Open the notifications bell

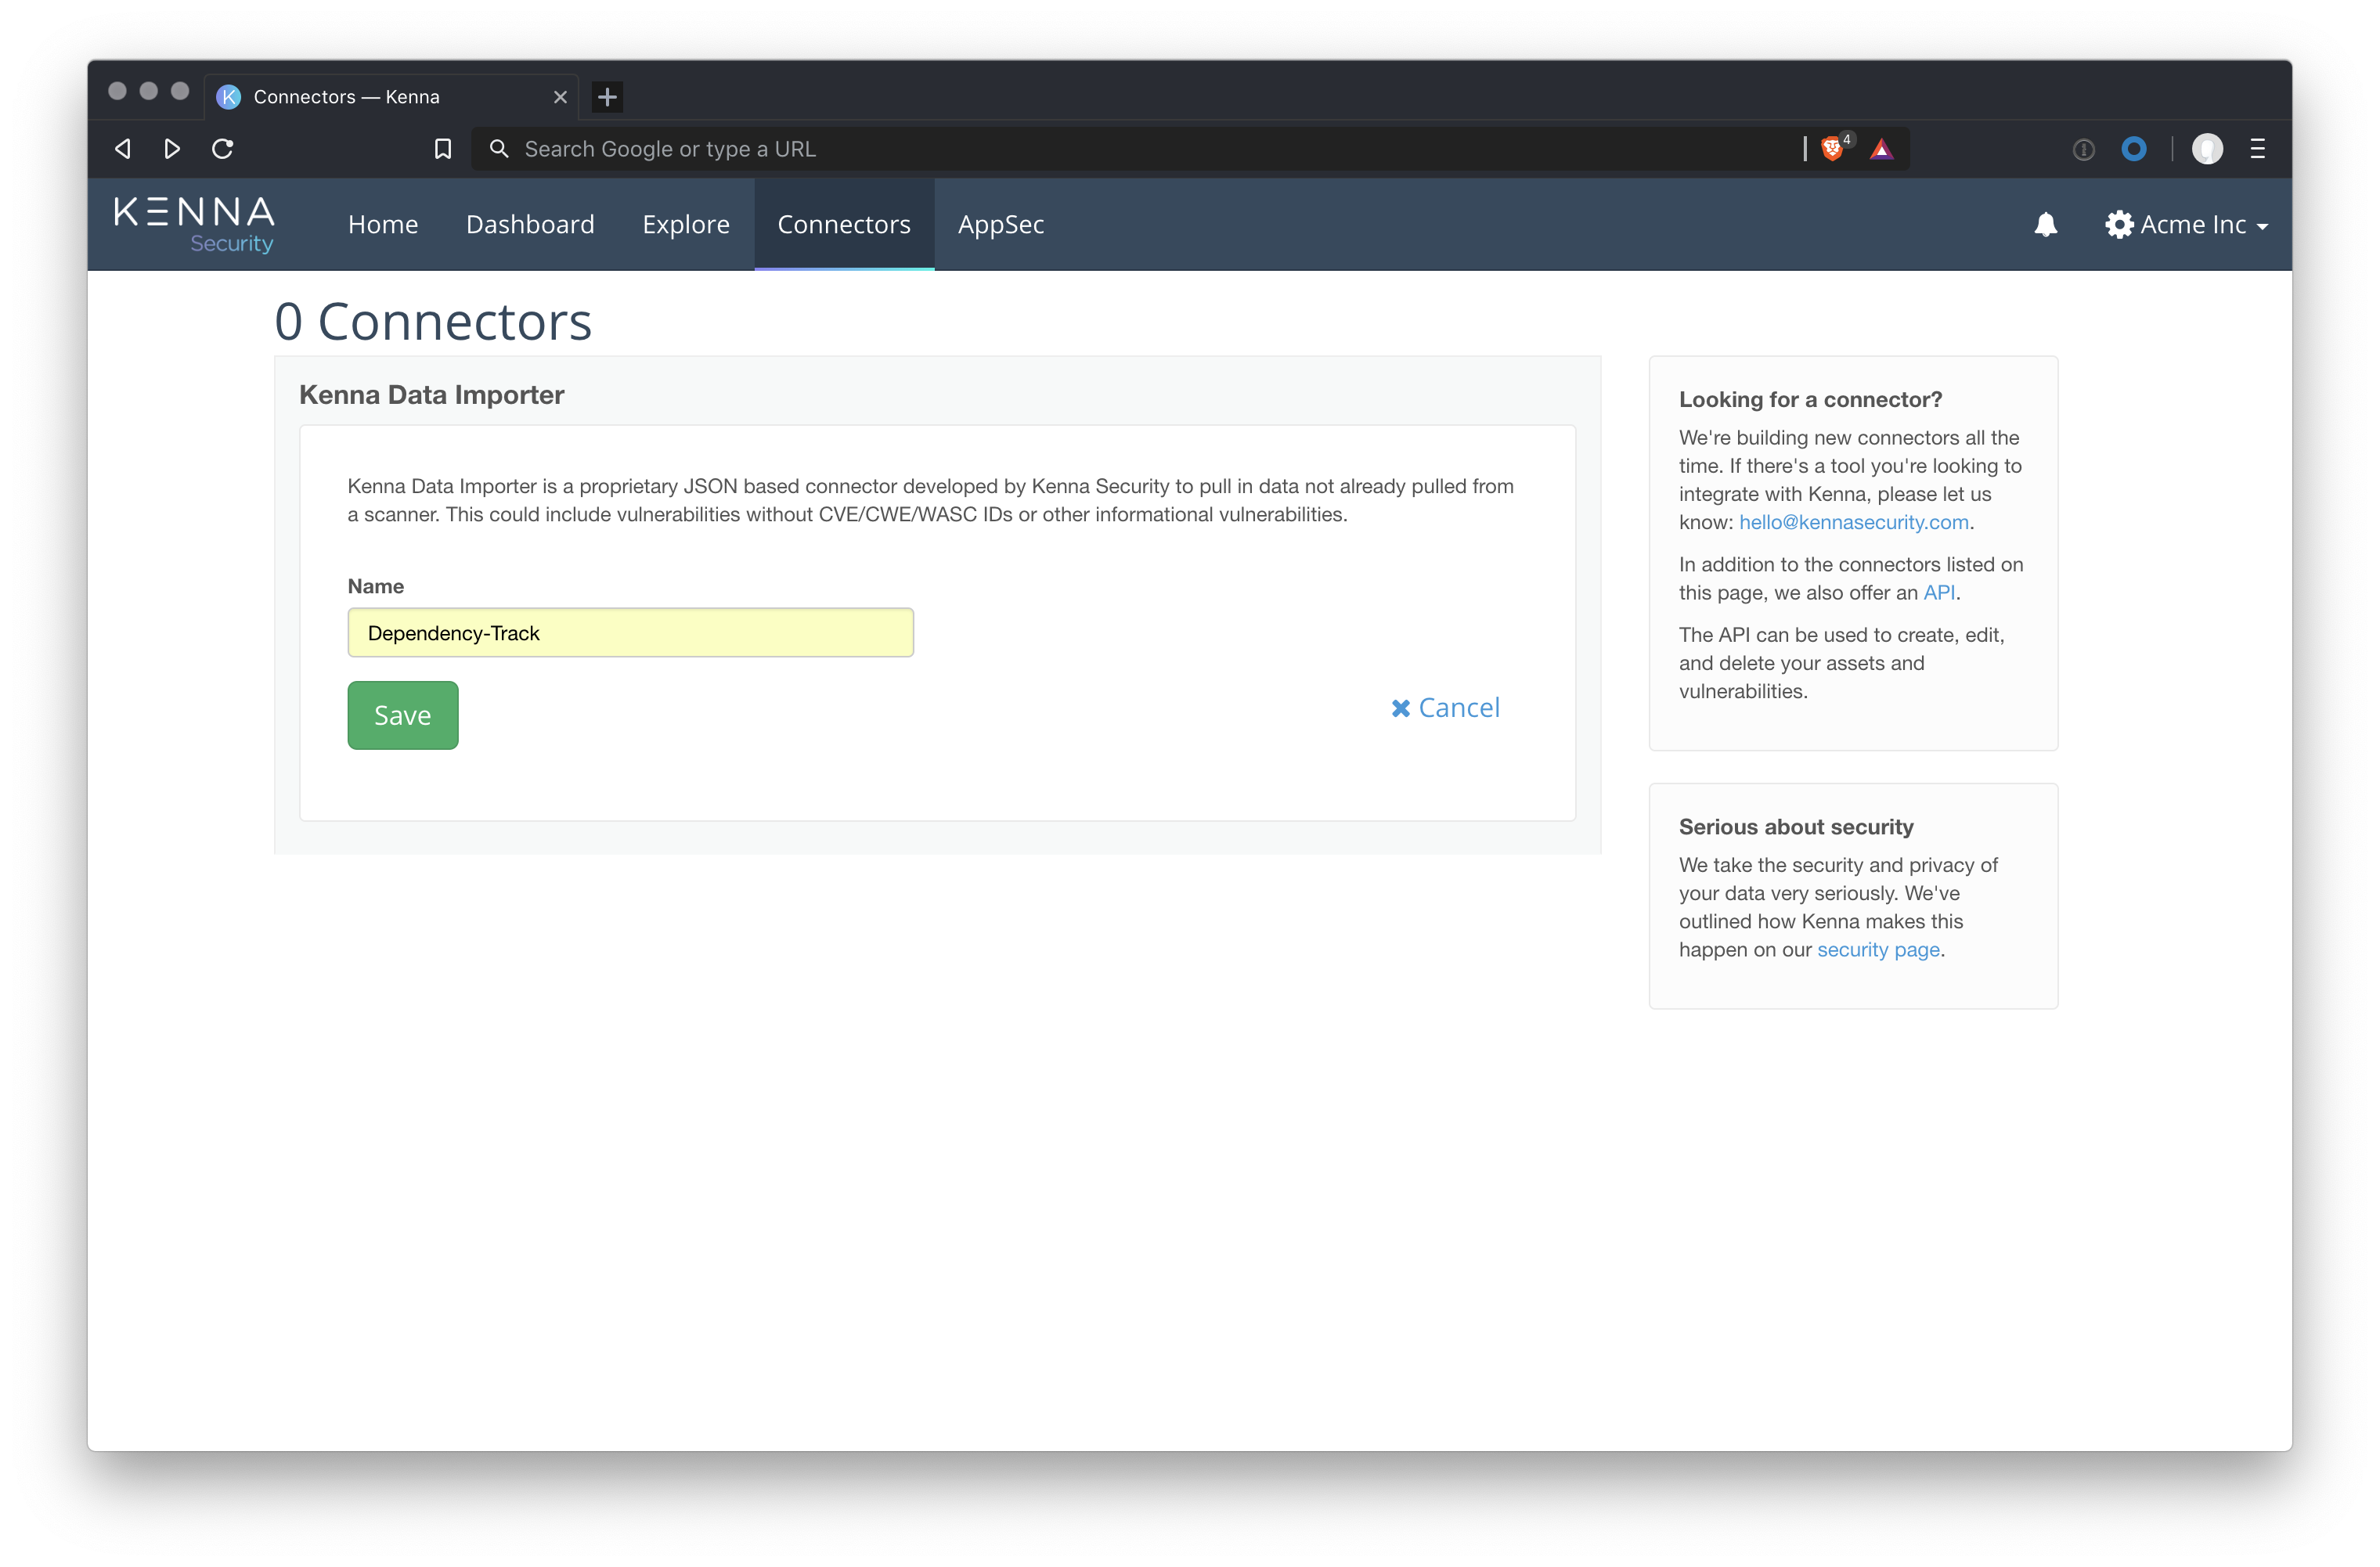pyautogui.click(x=2045, y=224)
